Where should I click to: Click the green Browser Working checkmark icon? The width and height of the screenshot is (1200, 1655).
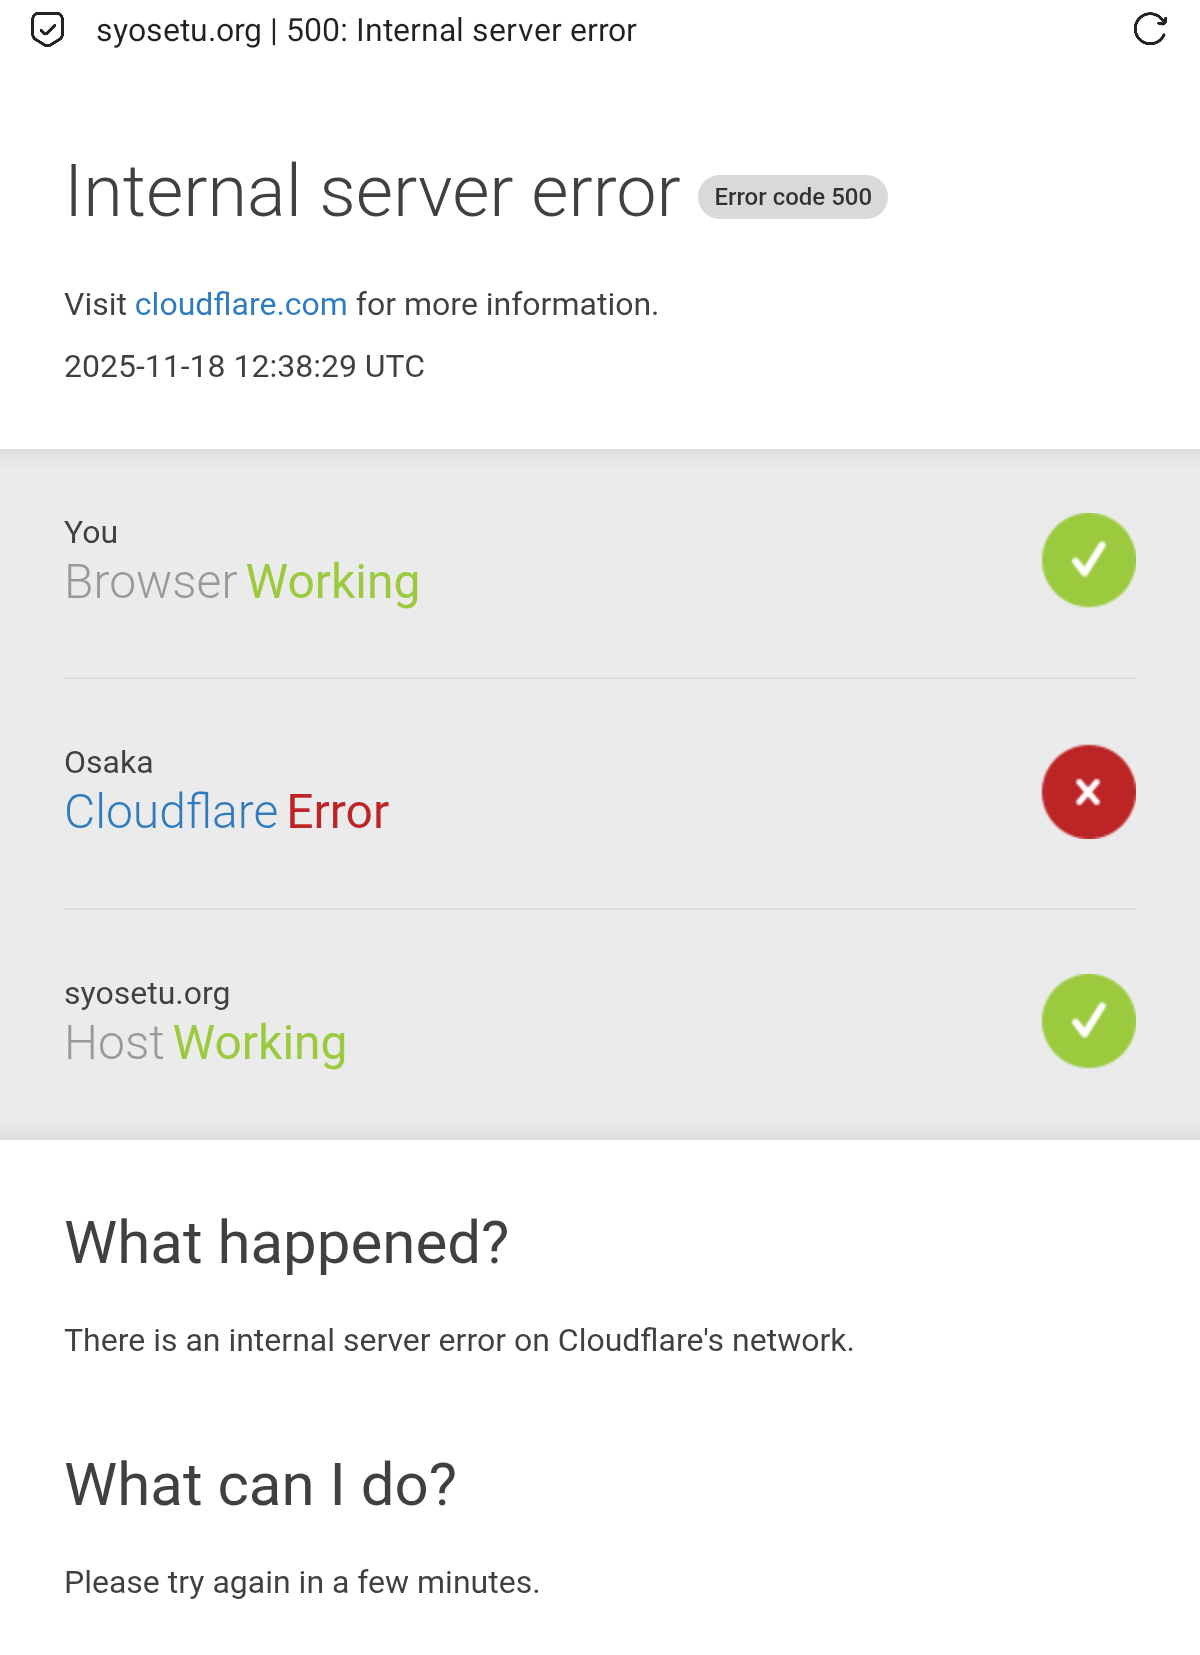coord(1088,560)
